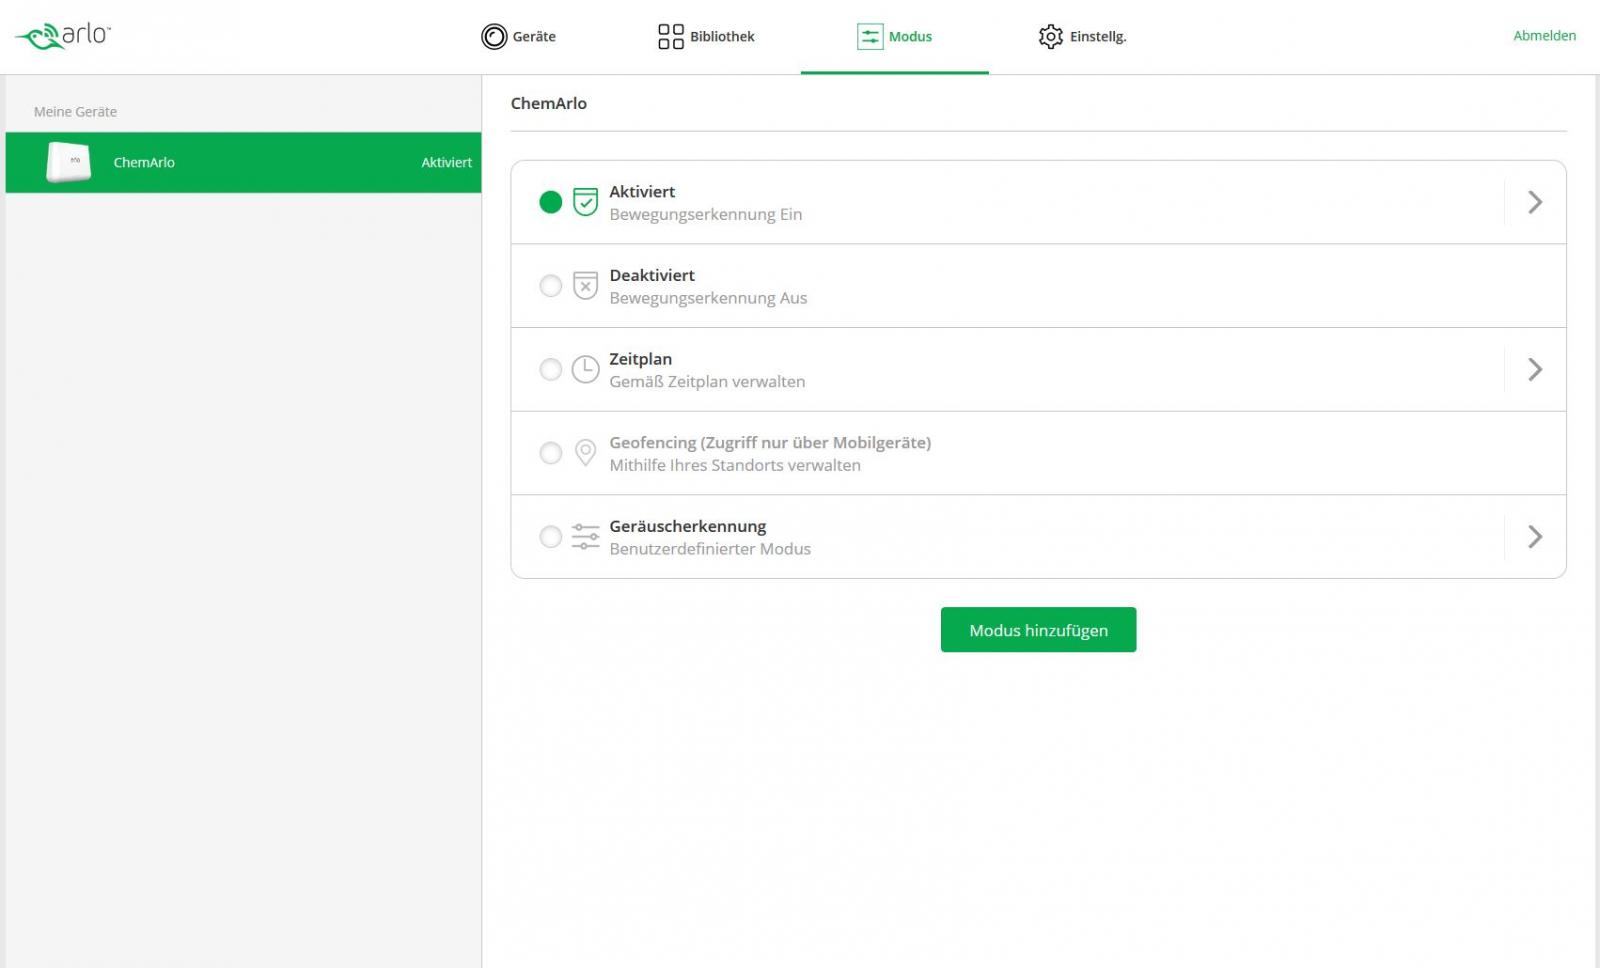Select ChemArlo in the device list
The width and height of the screenshot is (1600, 968).
point(243,162)
